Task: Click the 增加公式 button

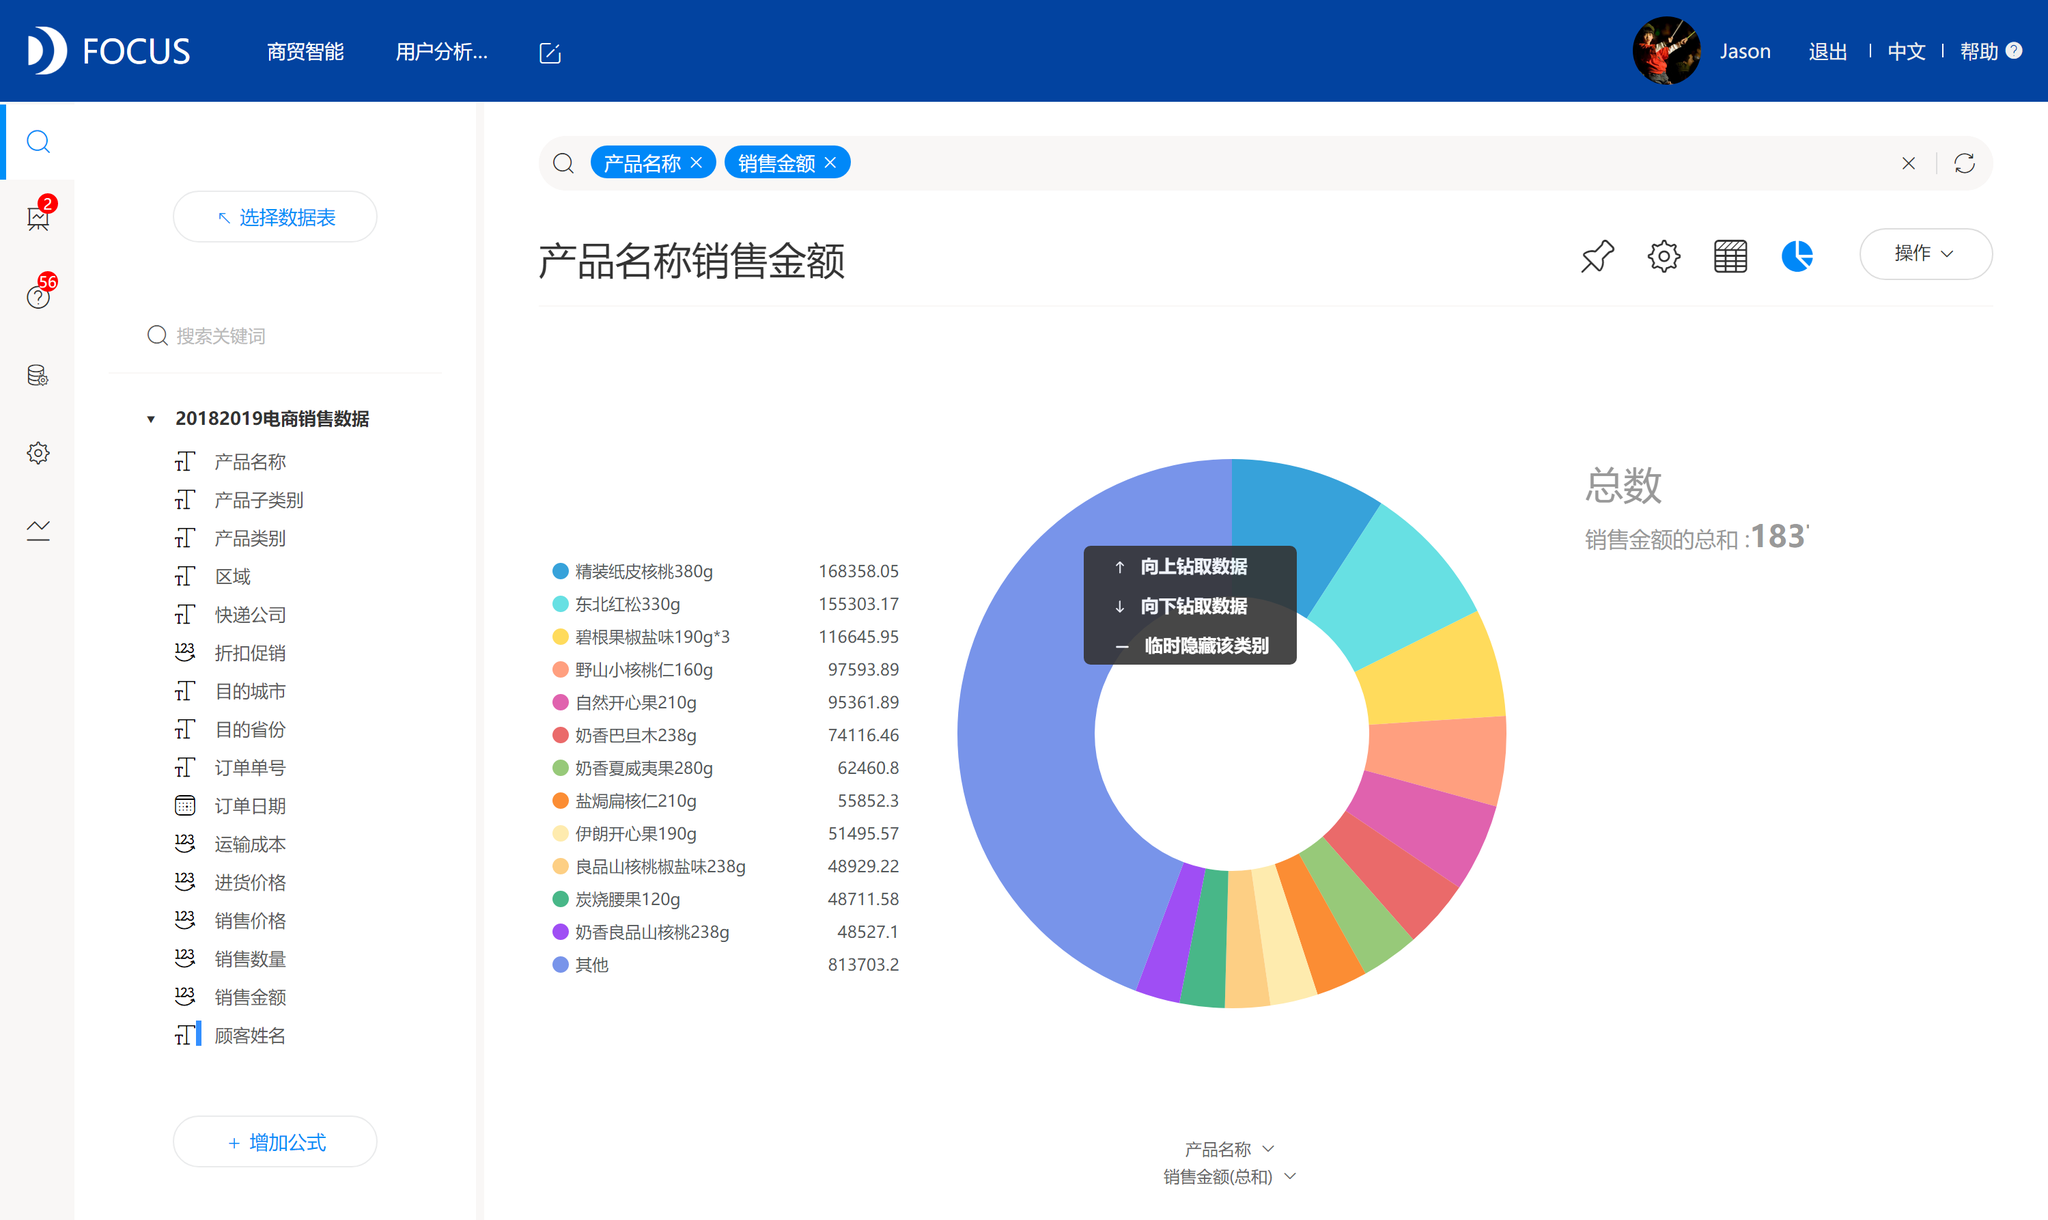Action: click(275, 1142)
